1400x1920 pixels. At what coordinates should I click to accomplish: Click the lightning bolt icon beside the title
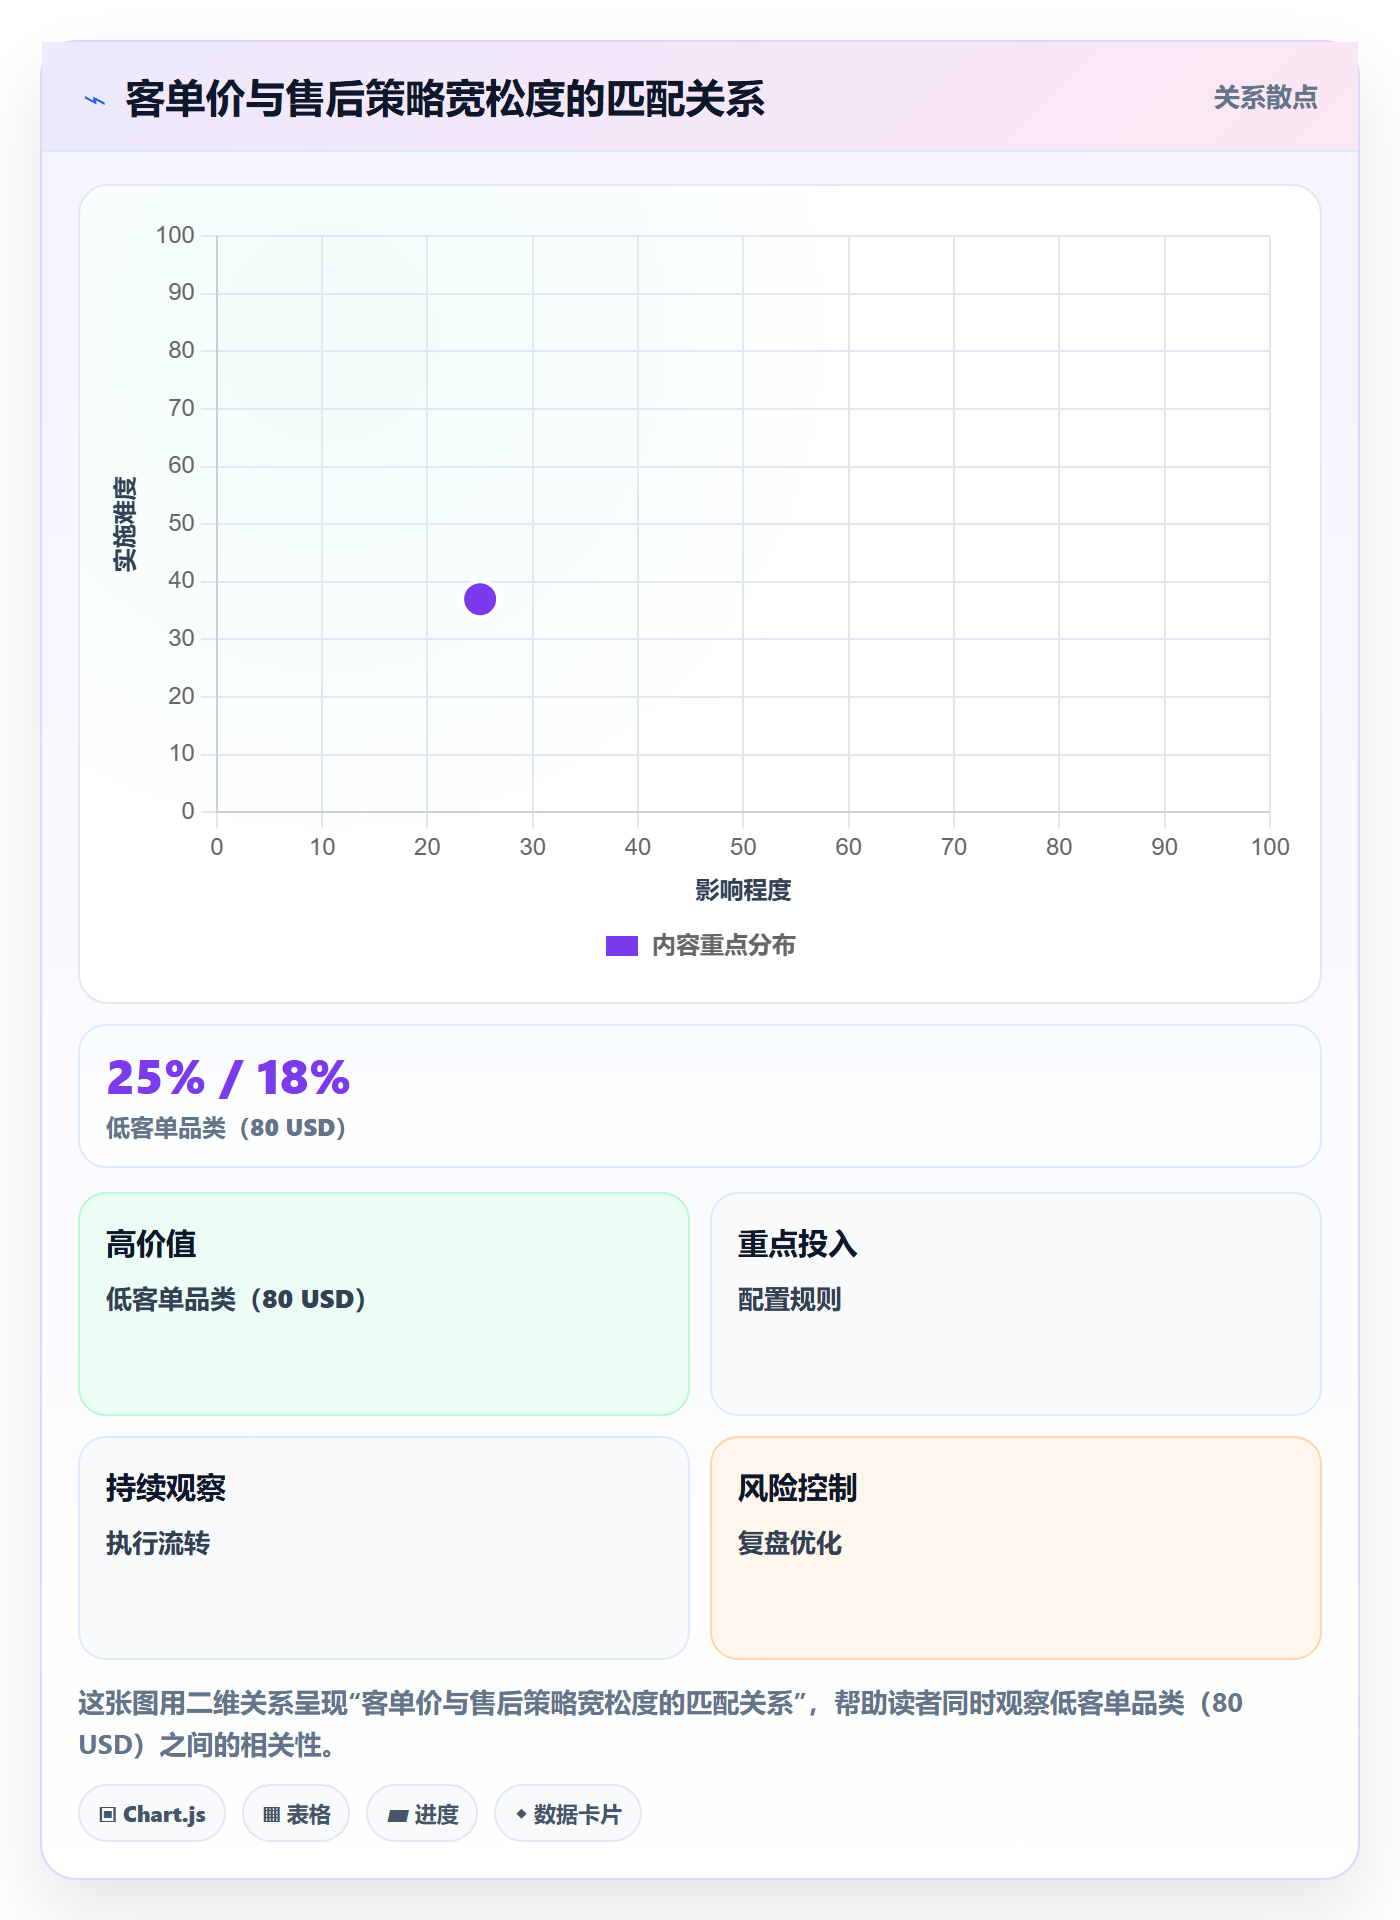coord(95,100)
